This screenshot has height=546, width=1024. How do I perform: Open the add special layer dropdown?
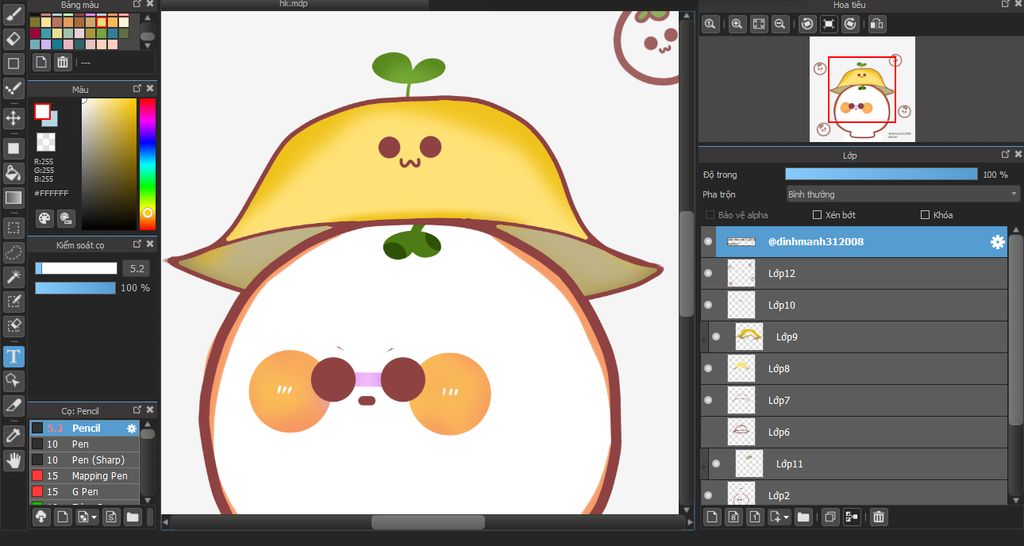(x=779, y=517)
